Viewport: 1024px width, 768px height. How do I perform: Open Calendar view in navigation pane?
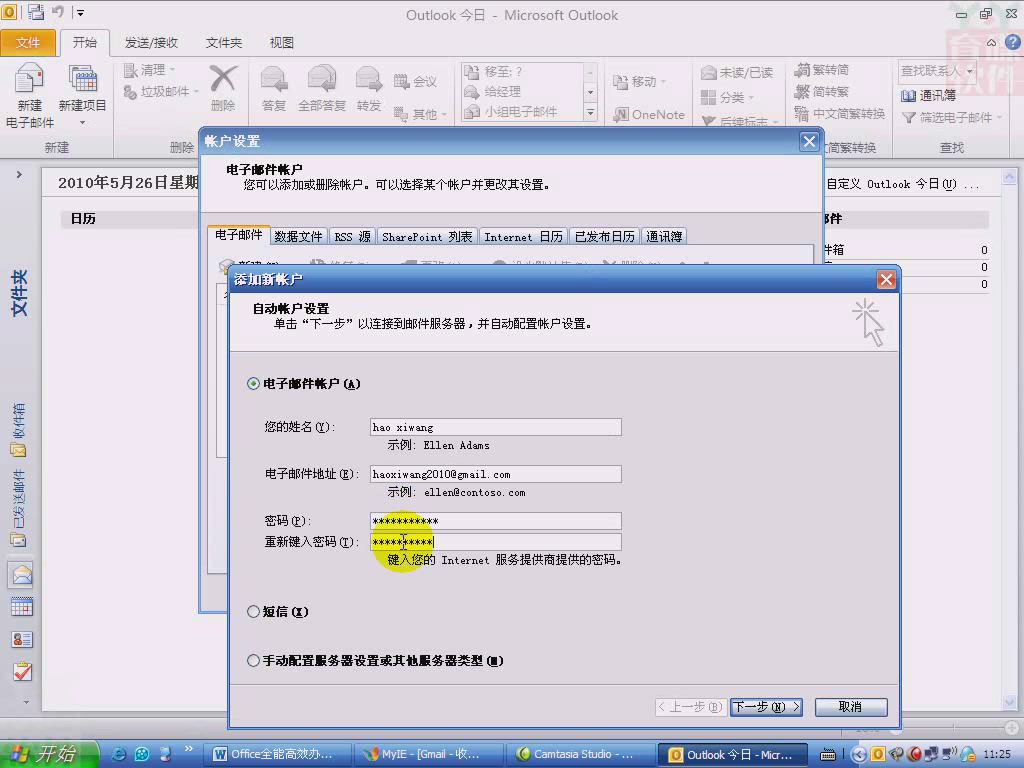22,607
